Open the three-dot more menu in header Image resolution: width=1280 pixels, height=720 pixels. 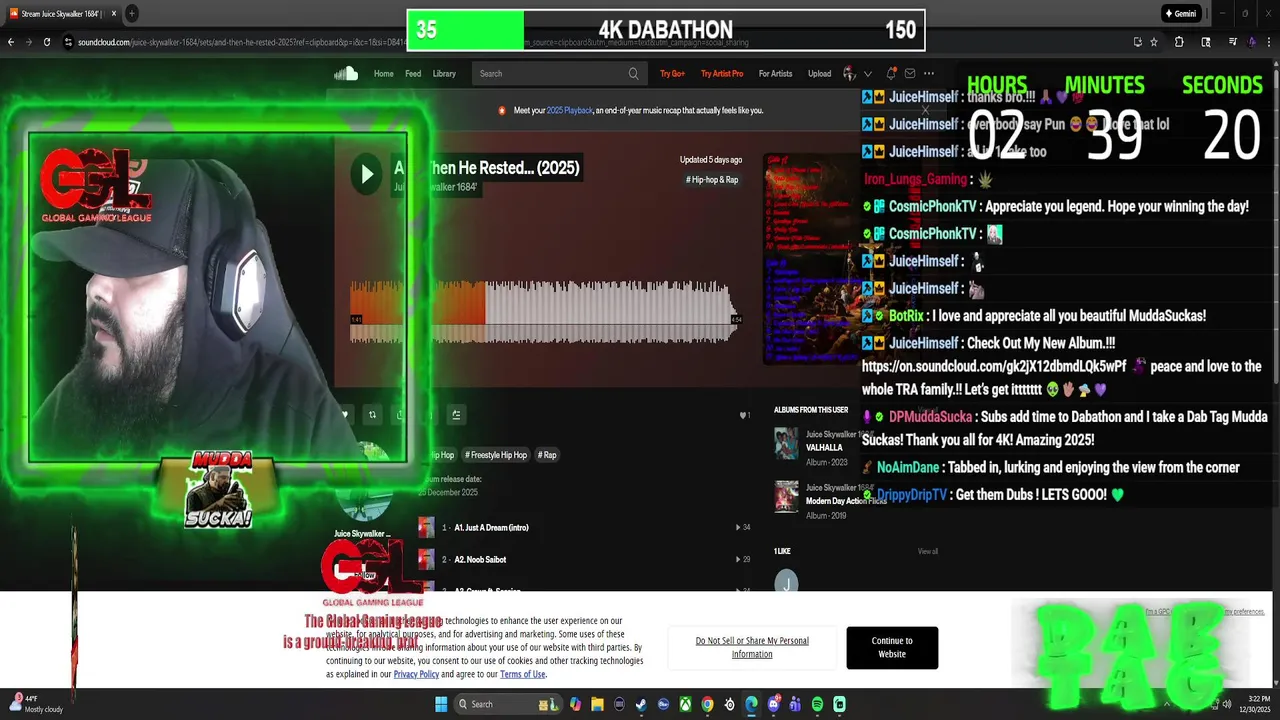(x=929, y=73)
